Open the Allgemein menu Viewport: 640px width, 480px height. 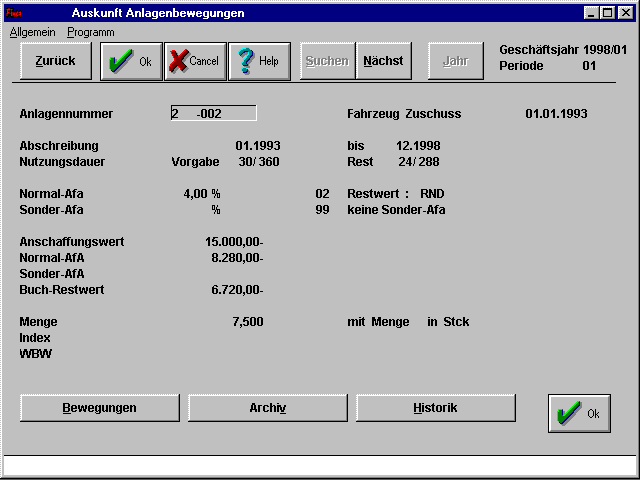tap(32, 32)
